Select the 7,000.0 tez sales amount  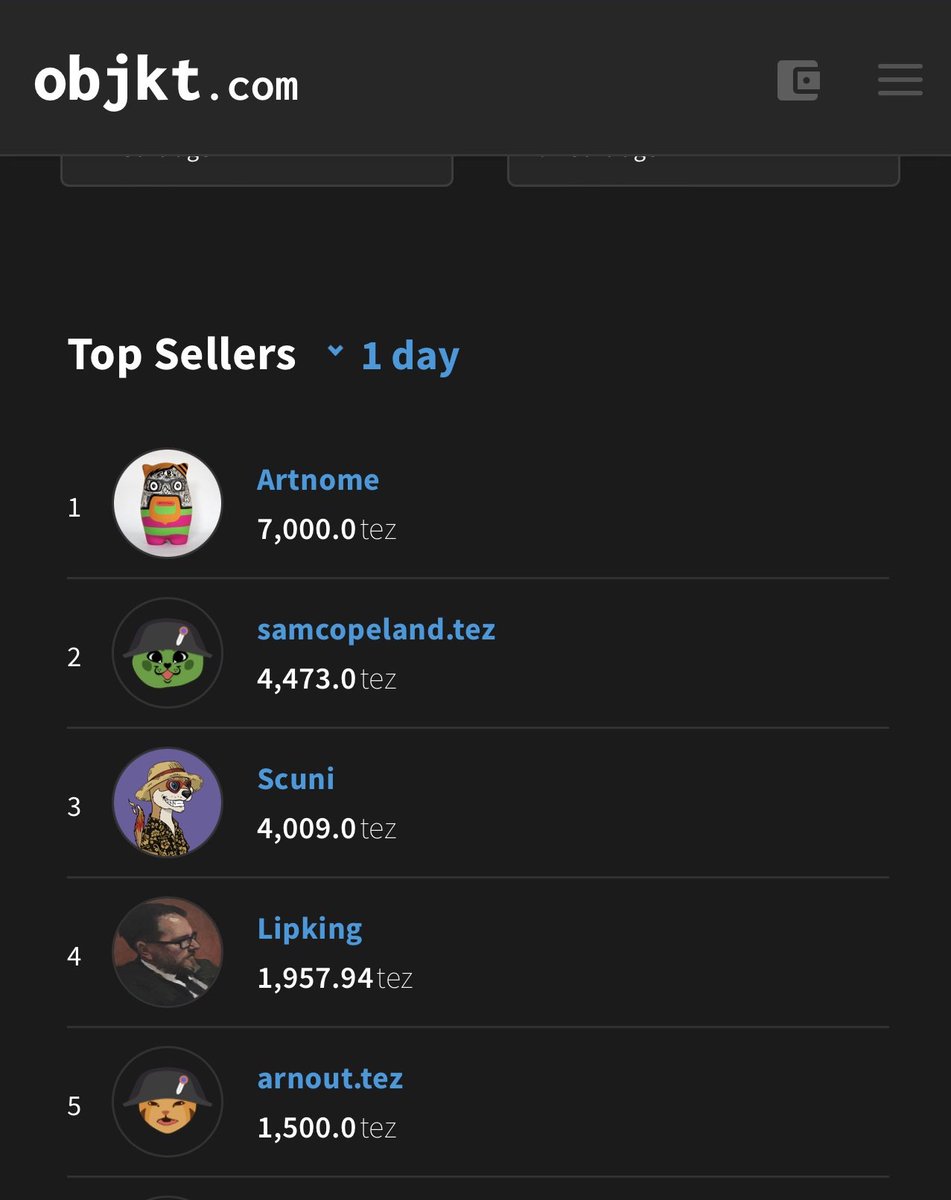point(327,529)
